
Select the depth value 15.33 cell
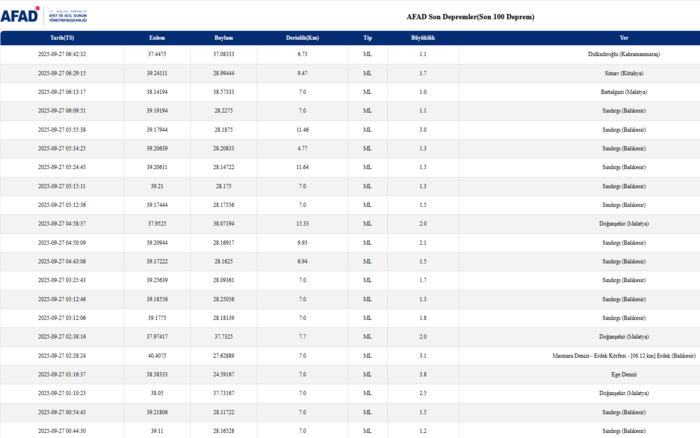301,223
